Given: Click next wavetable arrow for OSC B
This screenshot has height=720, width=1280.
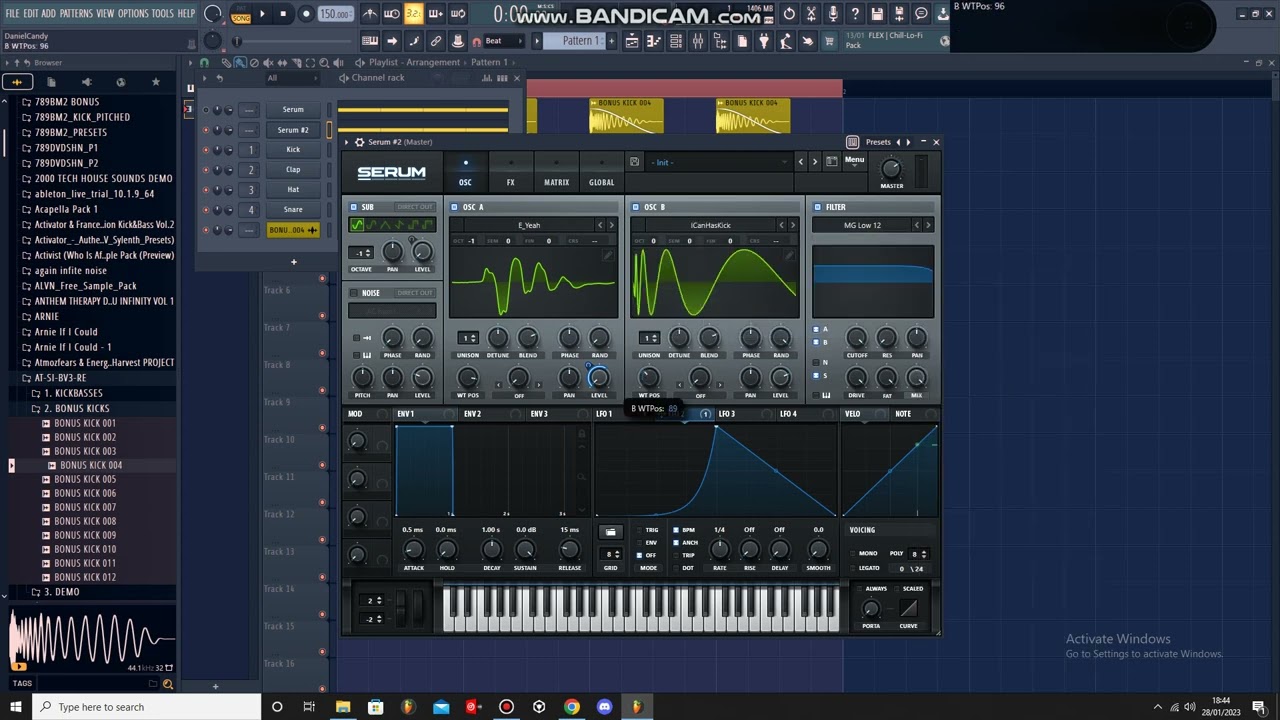Looking at the screenshot, I should click(x=793, y=225).
